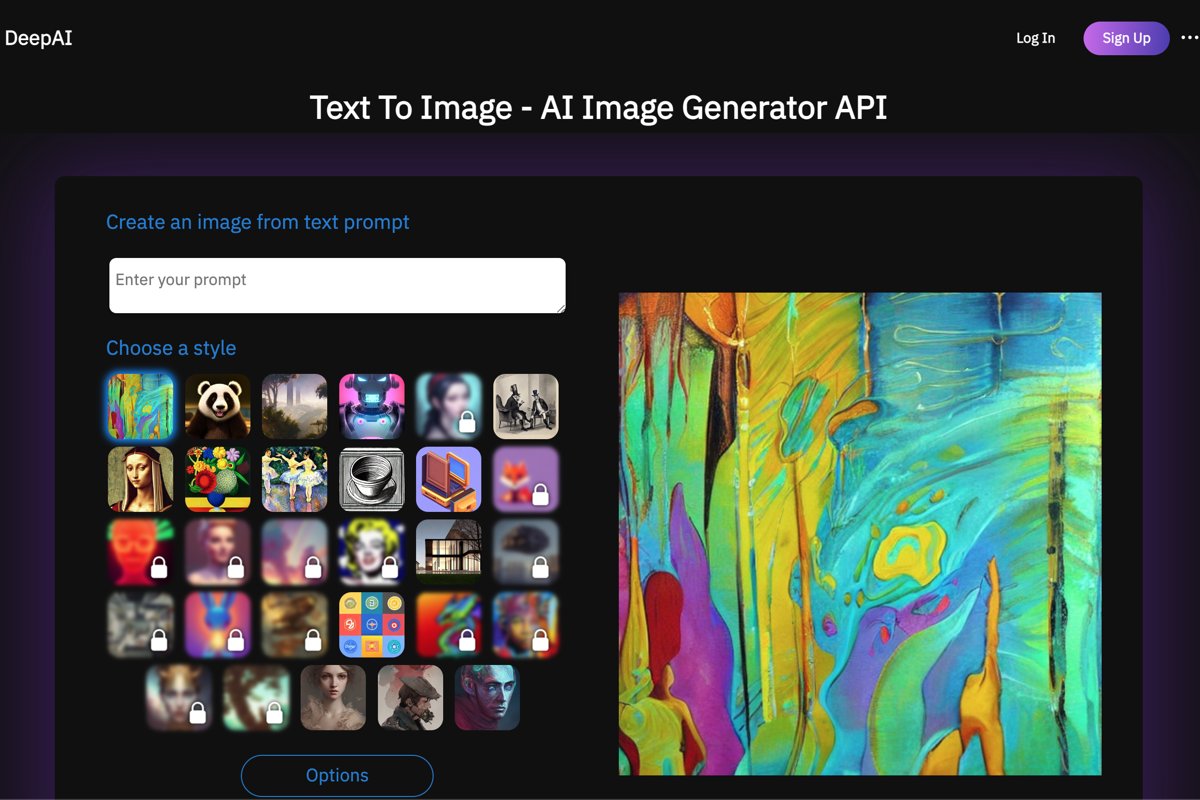Select the nine app icons grid style
This screenshot has width=1200, height=800.
[x=372, y=626]
